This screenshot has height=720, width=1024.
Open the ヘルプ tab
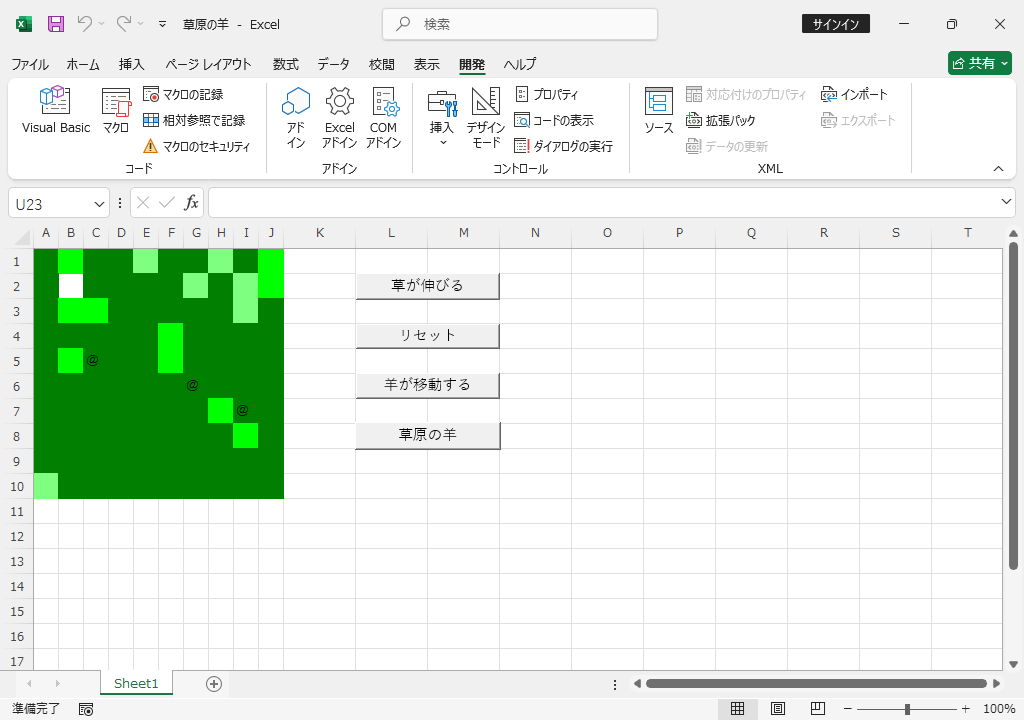tap(520, 64)
